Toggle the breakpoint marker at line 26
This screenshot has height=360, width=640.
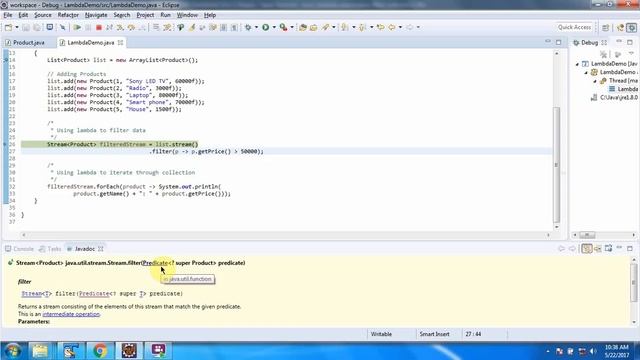pyautogui.click(x=5, y=144)
